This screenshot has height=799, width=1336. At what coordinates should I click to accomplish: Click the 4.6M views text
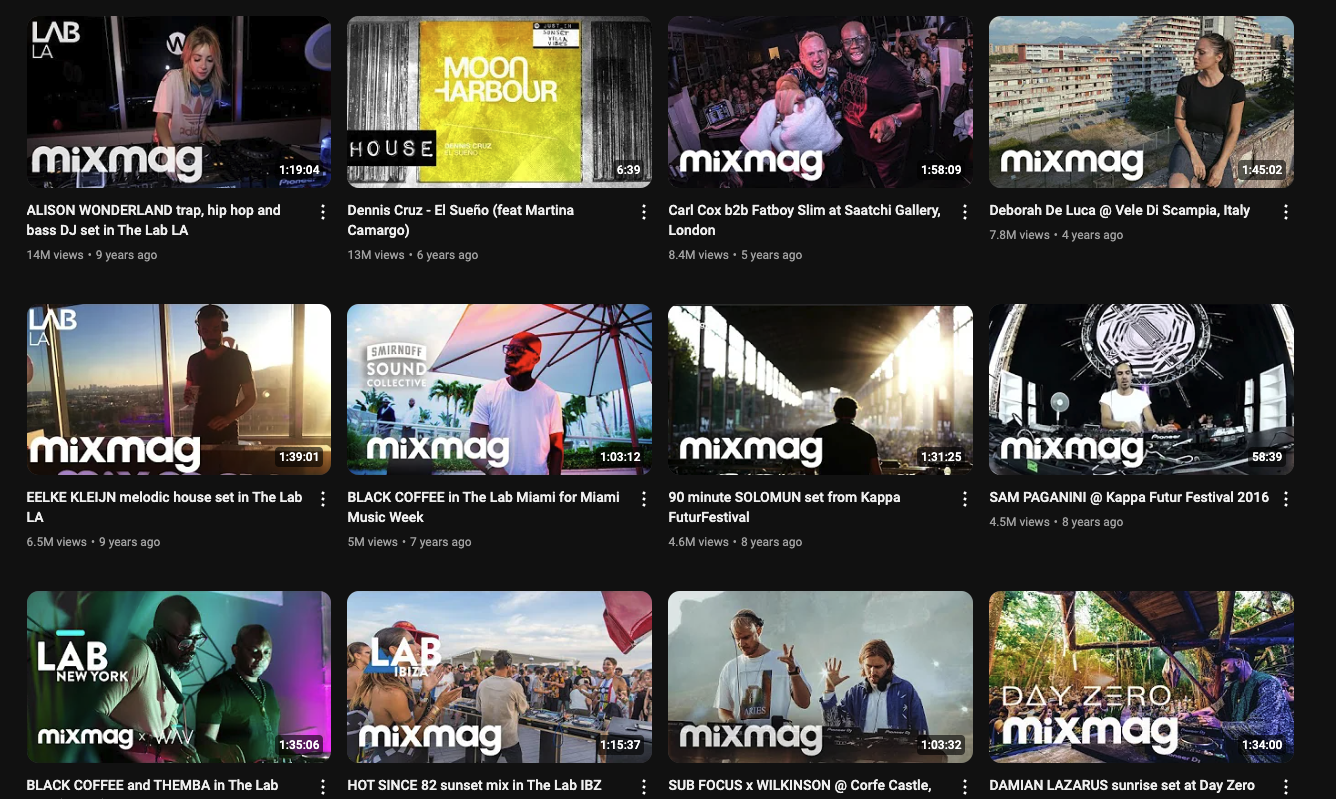[699, 542]
